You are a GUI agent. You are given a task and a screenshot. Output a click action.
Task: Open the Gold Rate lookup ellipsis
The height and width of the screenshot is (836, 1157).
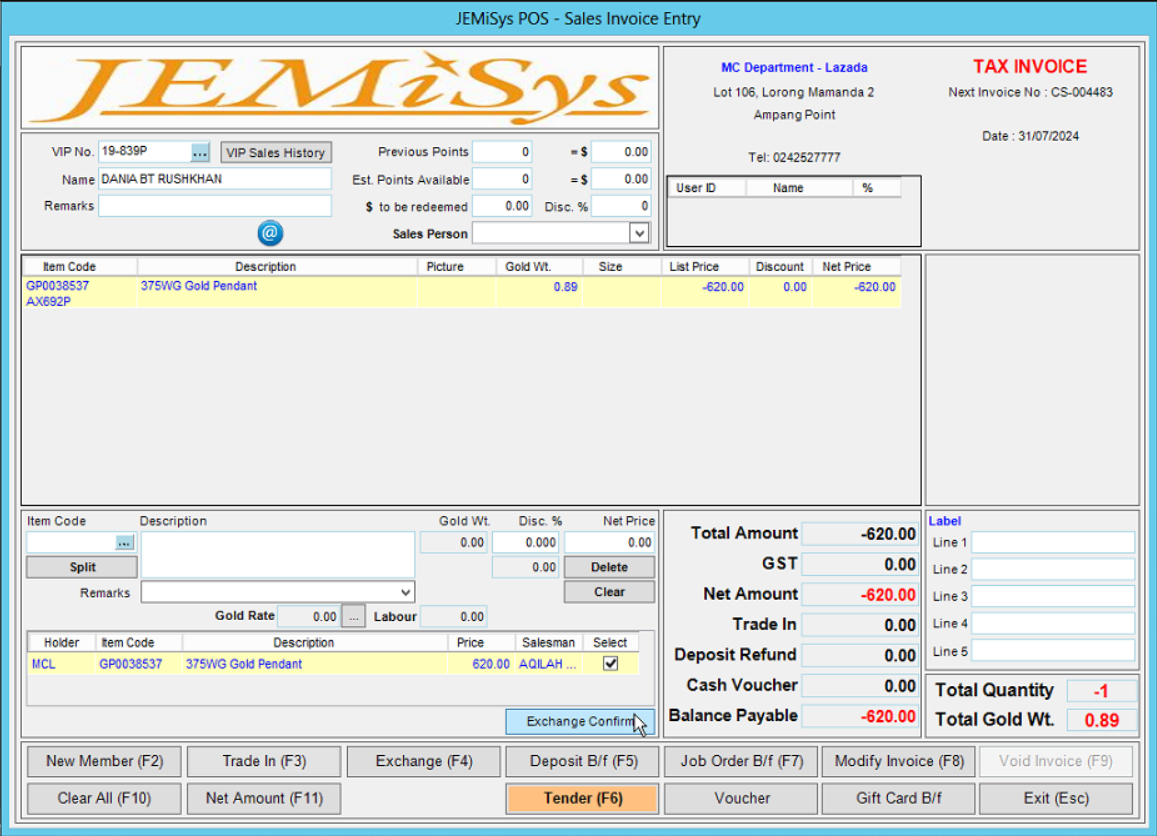[x=353, y=616]
